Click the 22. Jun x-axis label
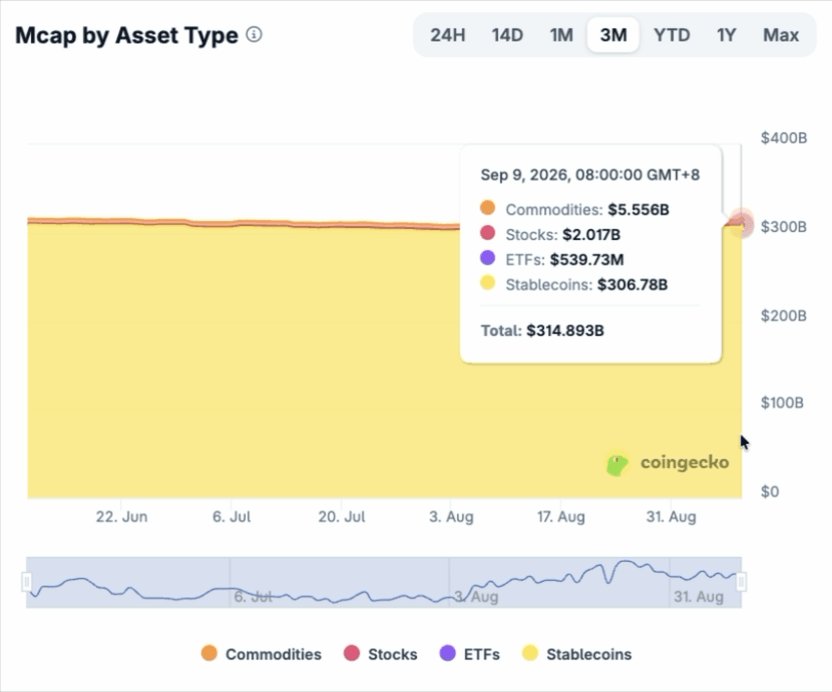 (122, 516)
